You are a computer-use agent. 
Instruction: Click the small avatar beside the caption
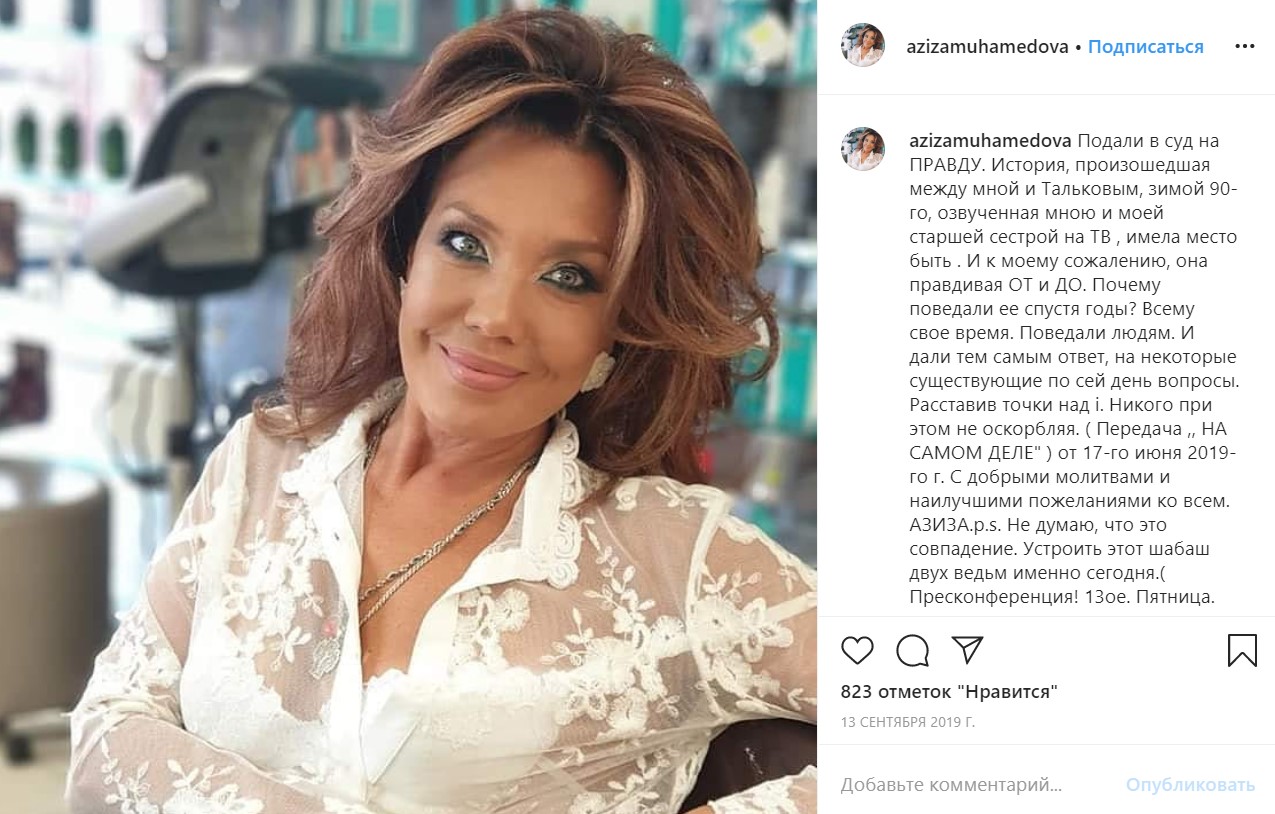click(x=862, y=148)
